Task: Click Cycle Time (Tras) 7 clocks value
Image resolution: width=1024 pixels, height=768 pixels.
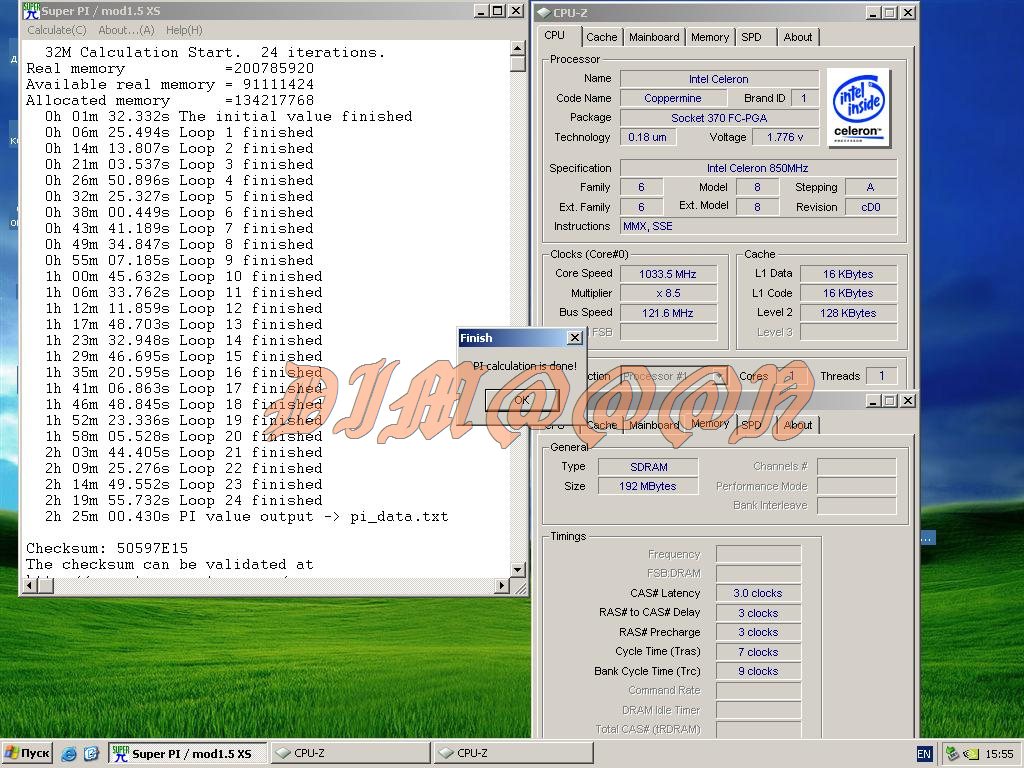Action: pos(758,652)
